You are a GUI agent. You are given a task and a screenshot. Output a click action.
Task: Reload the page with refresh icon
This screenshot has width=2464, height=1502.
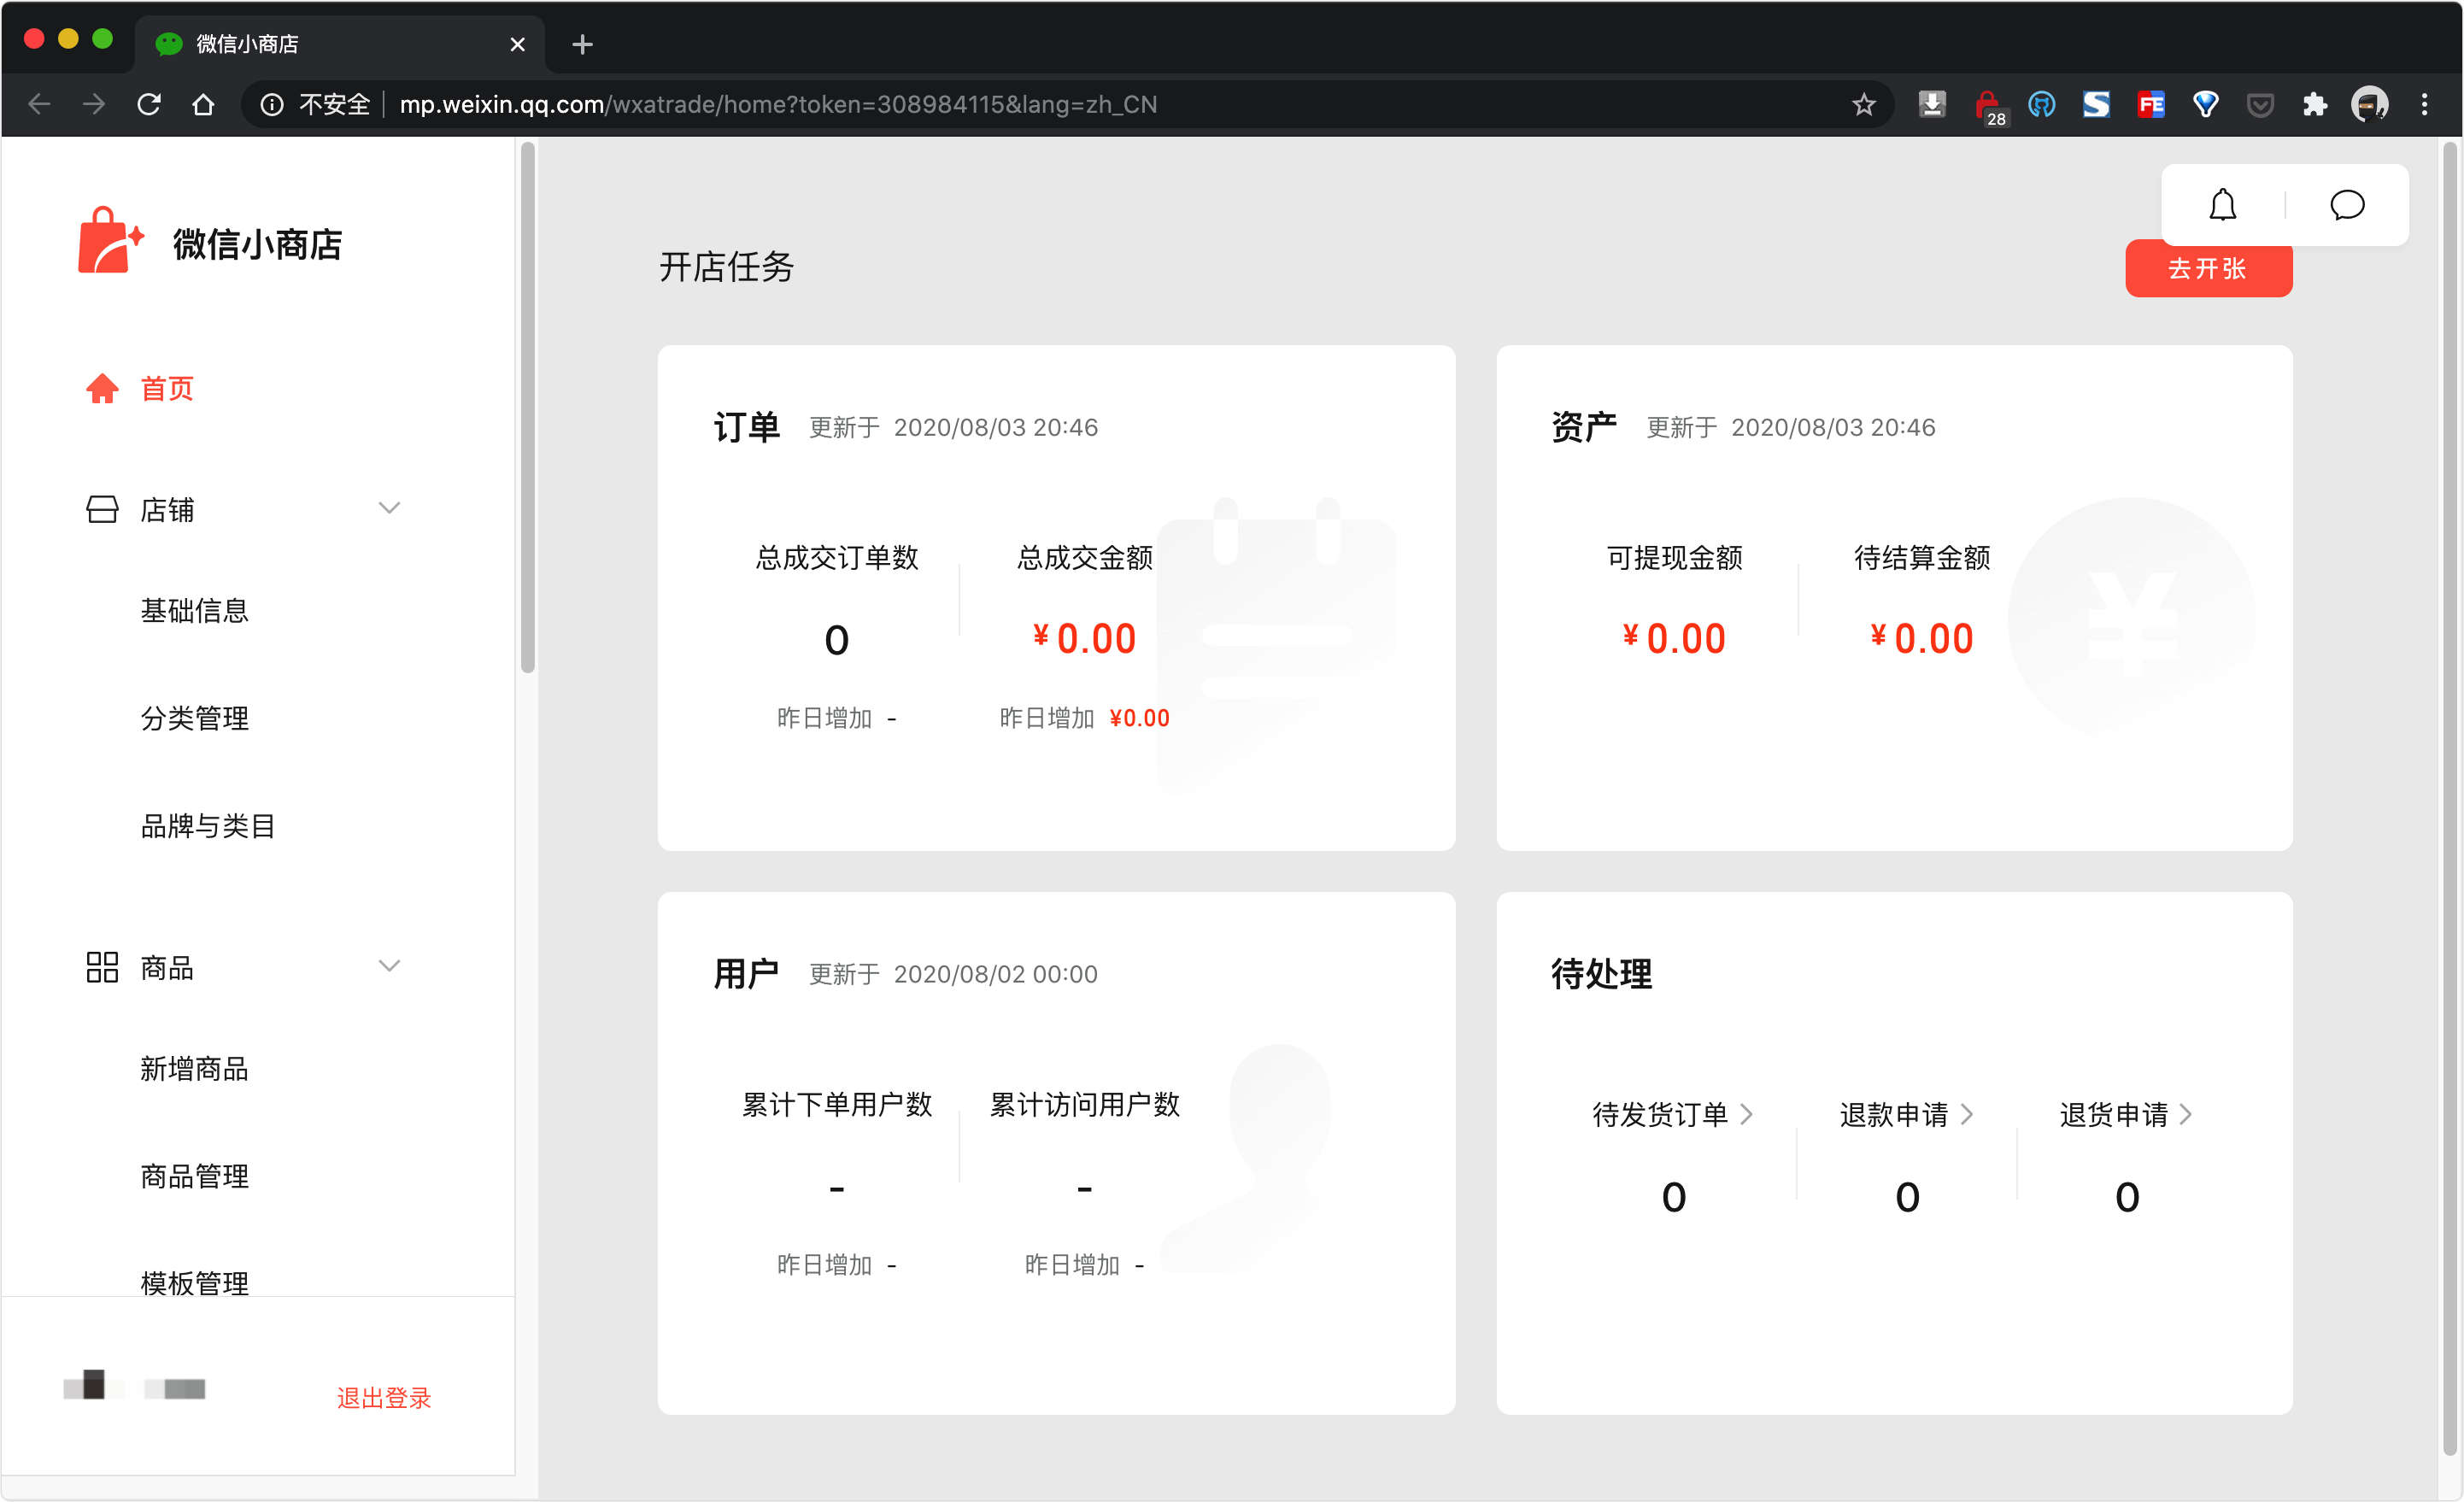point(149,104)
